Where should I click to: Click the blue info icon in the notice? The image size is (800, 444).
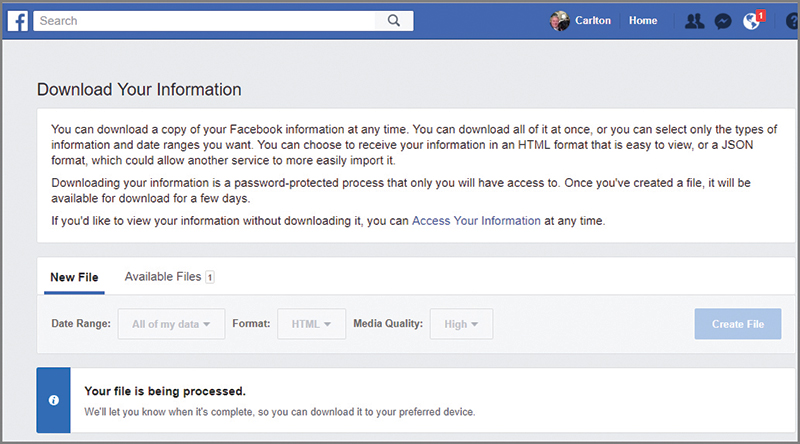[54, 400]
